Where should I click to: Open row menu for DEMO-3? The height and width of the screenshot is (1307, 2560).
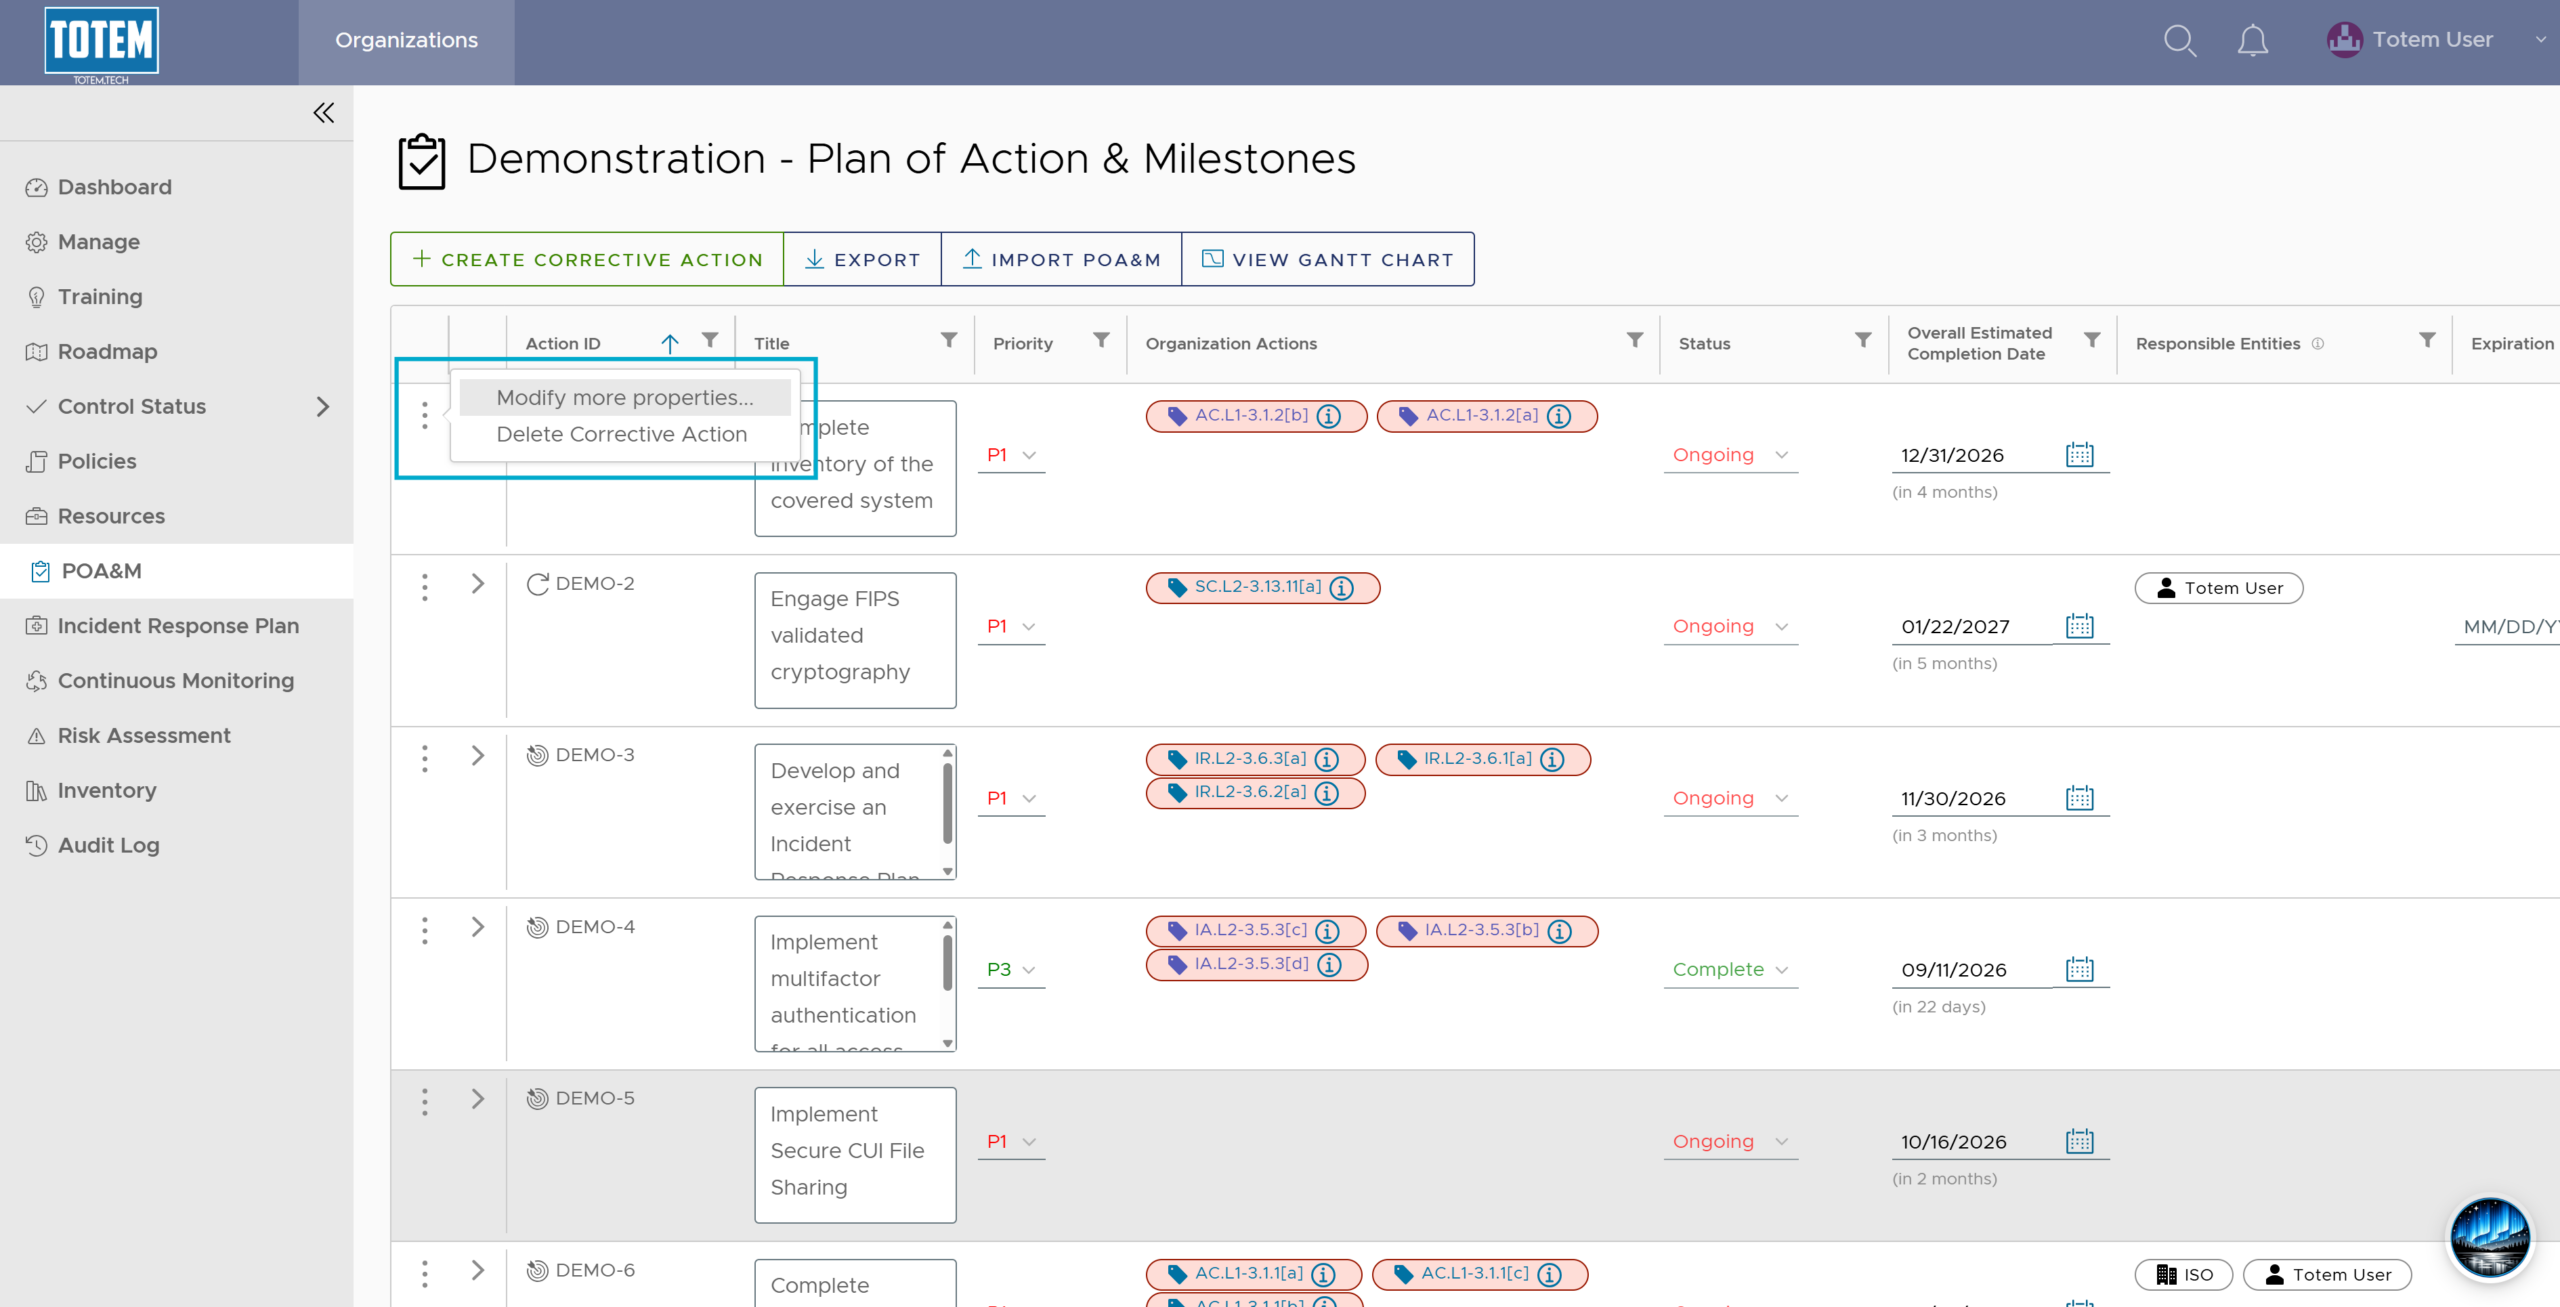425,759
